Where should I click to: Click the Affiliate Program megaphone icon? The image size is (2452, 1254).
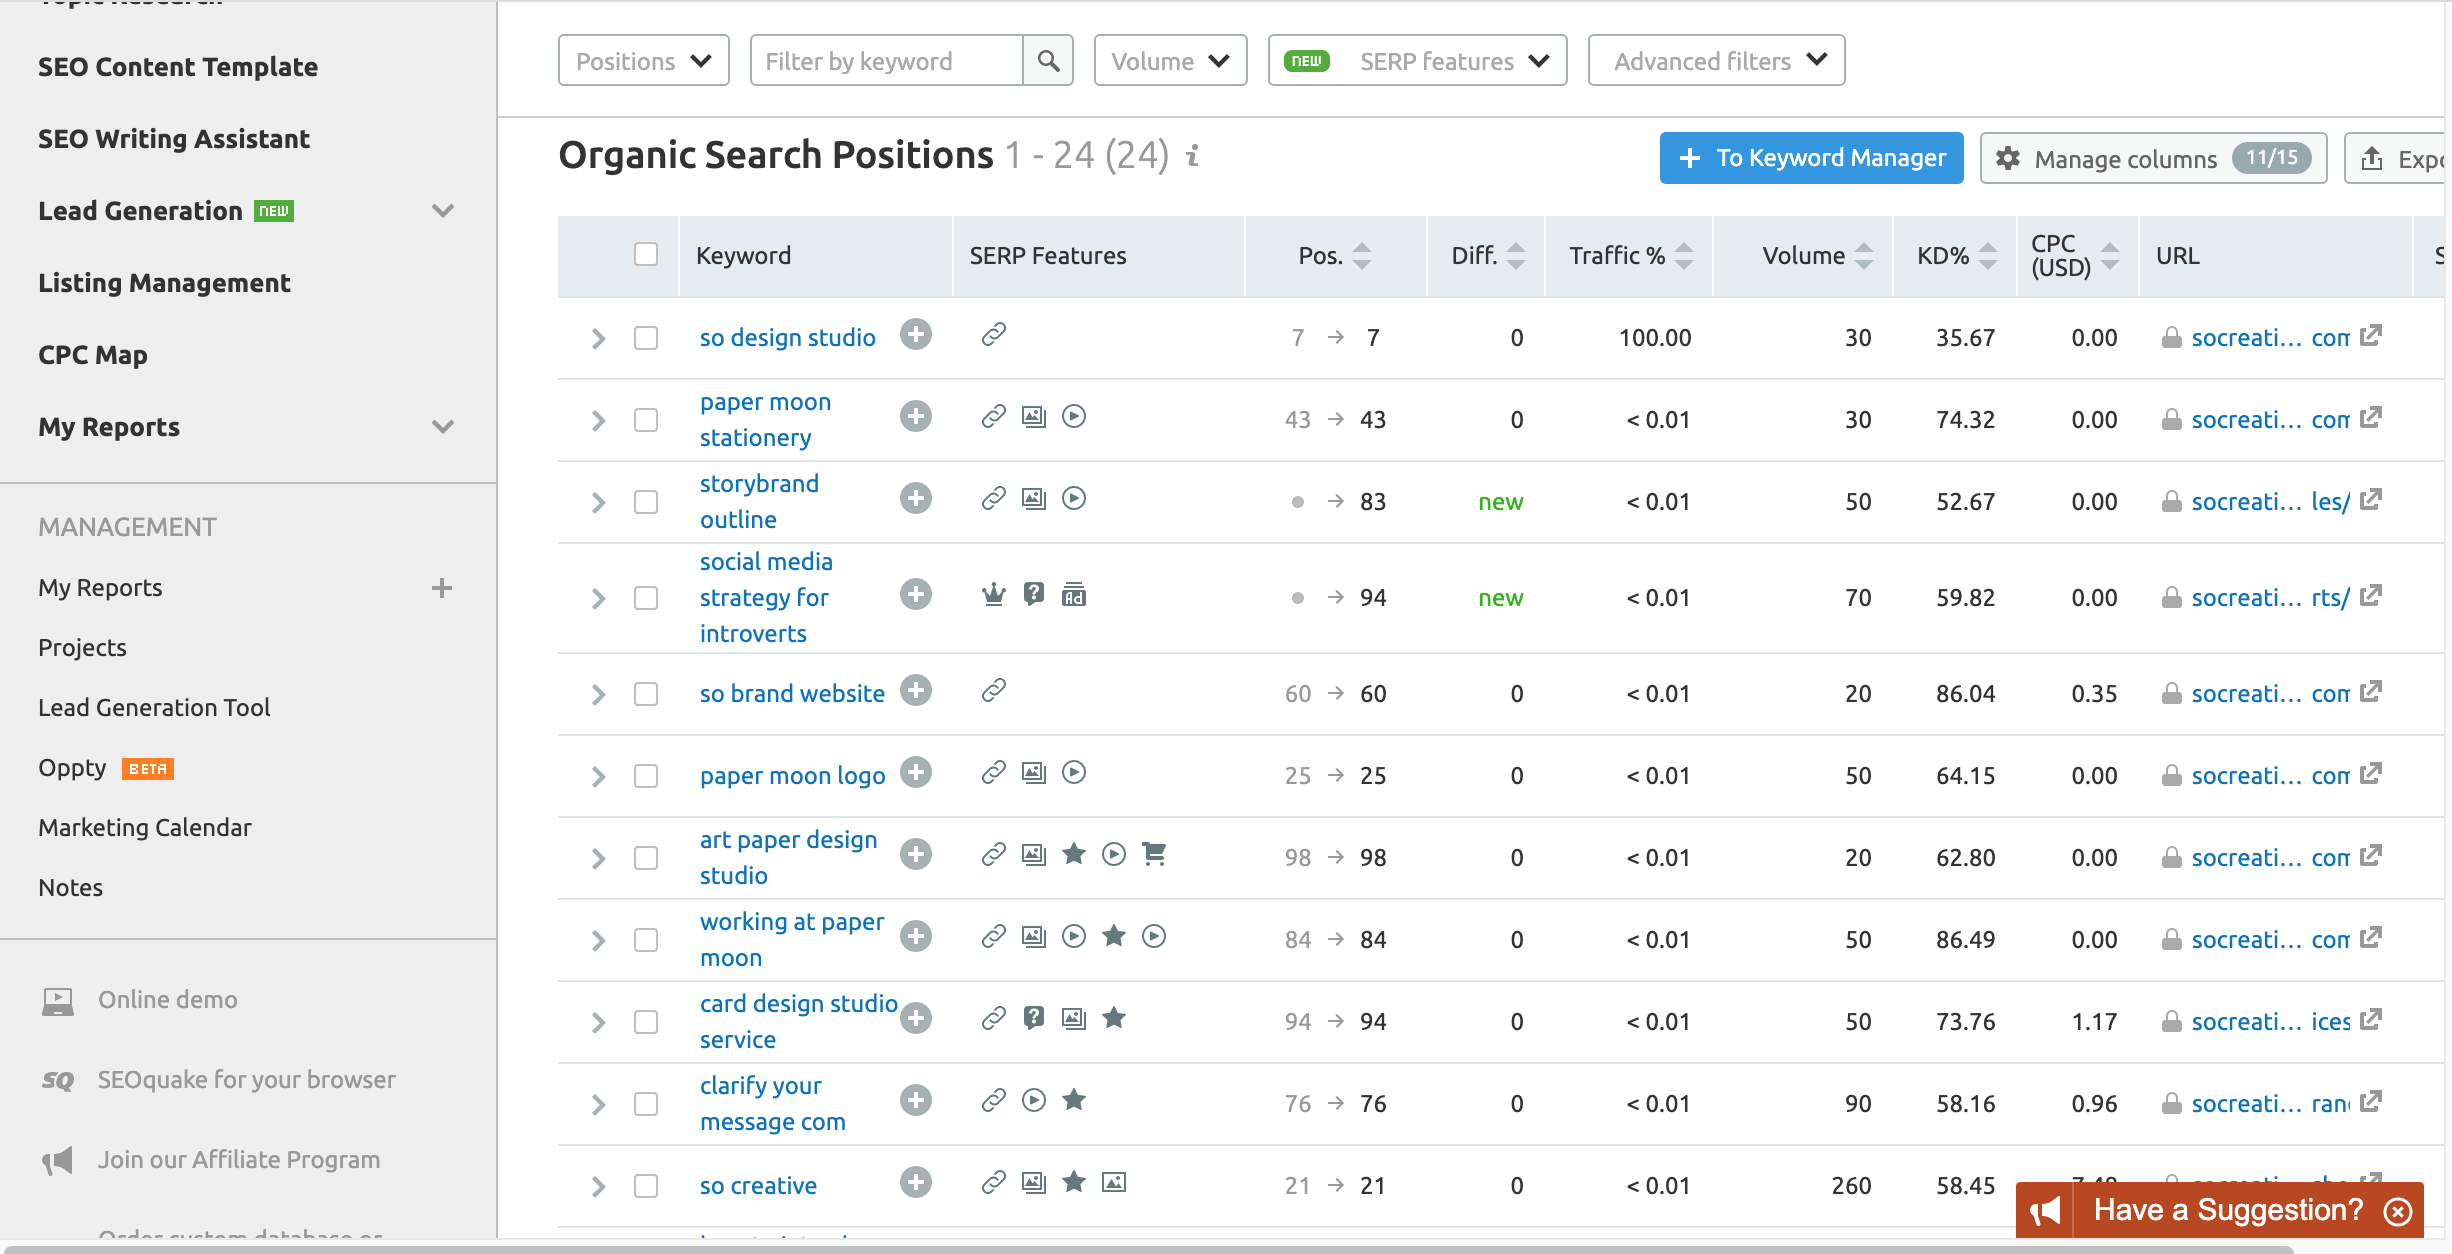tap(58, 1161)
